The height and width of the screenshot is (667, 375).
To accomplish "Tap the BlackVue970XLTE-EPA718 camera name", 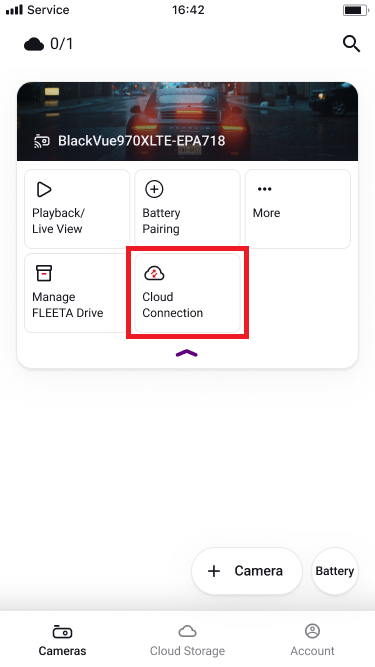I will coord(142,141).
